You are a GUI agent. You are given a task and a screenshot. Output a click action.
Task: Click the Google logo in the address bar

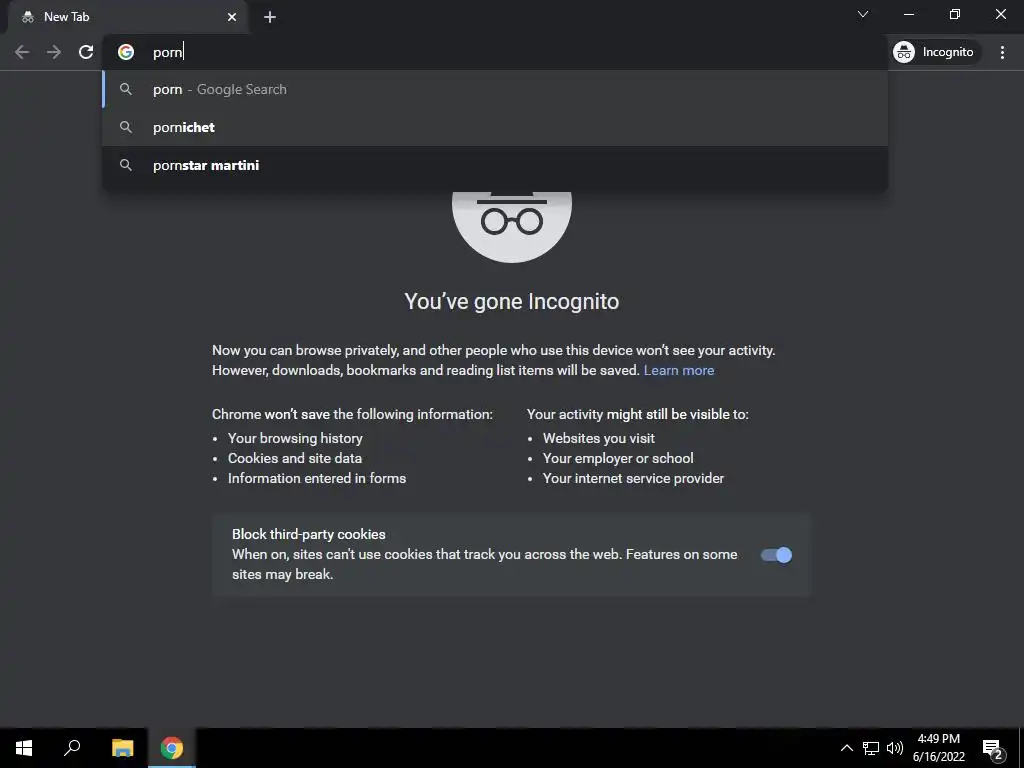(126, 52)
